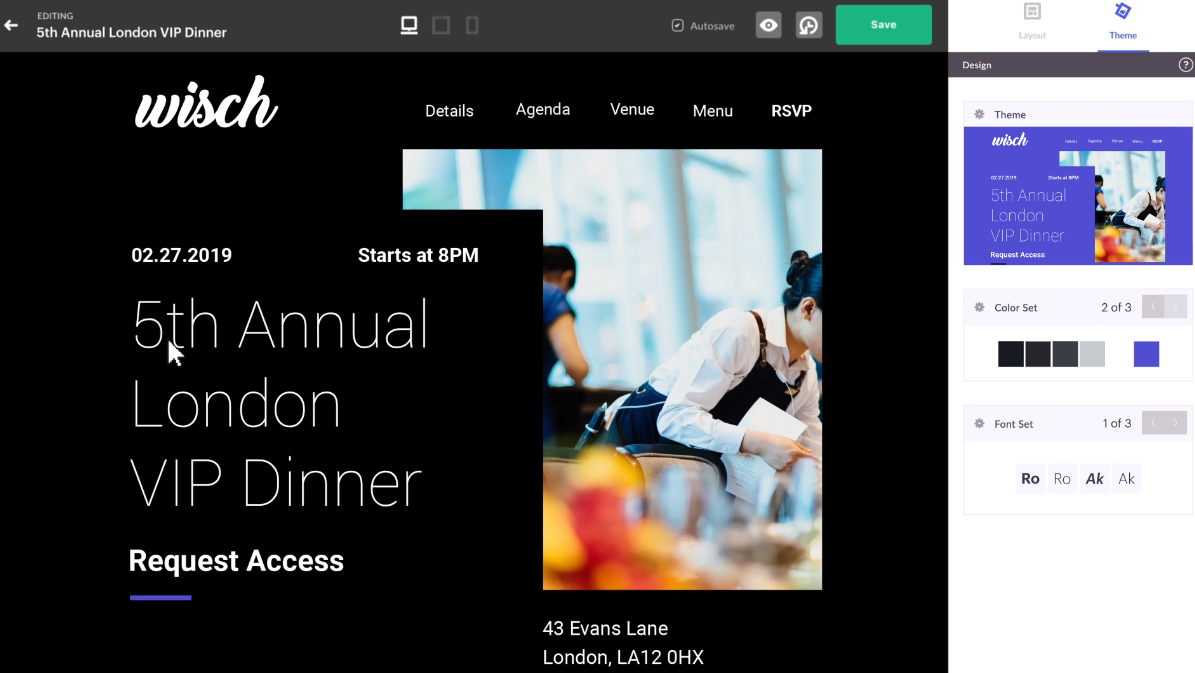Image resolution: width=1195 pixels, height=673 pixels.
Task: Open revision history icon next to Save
Action: tap(809, 25)
